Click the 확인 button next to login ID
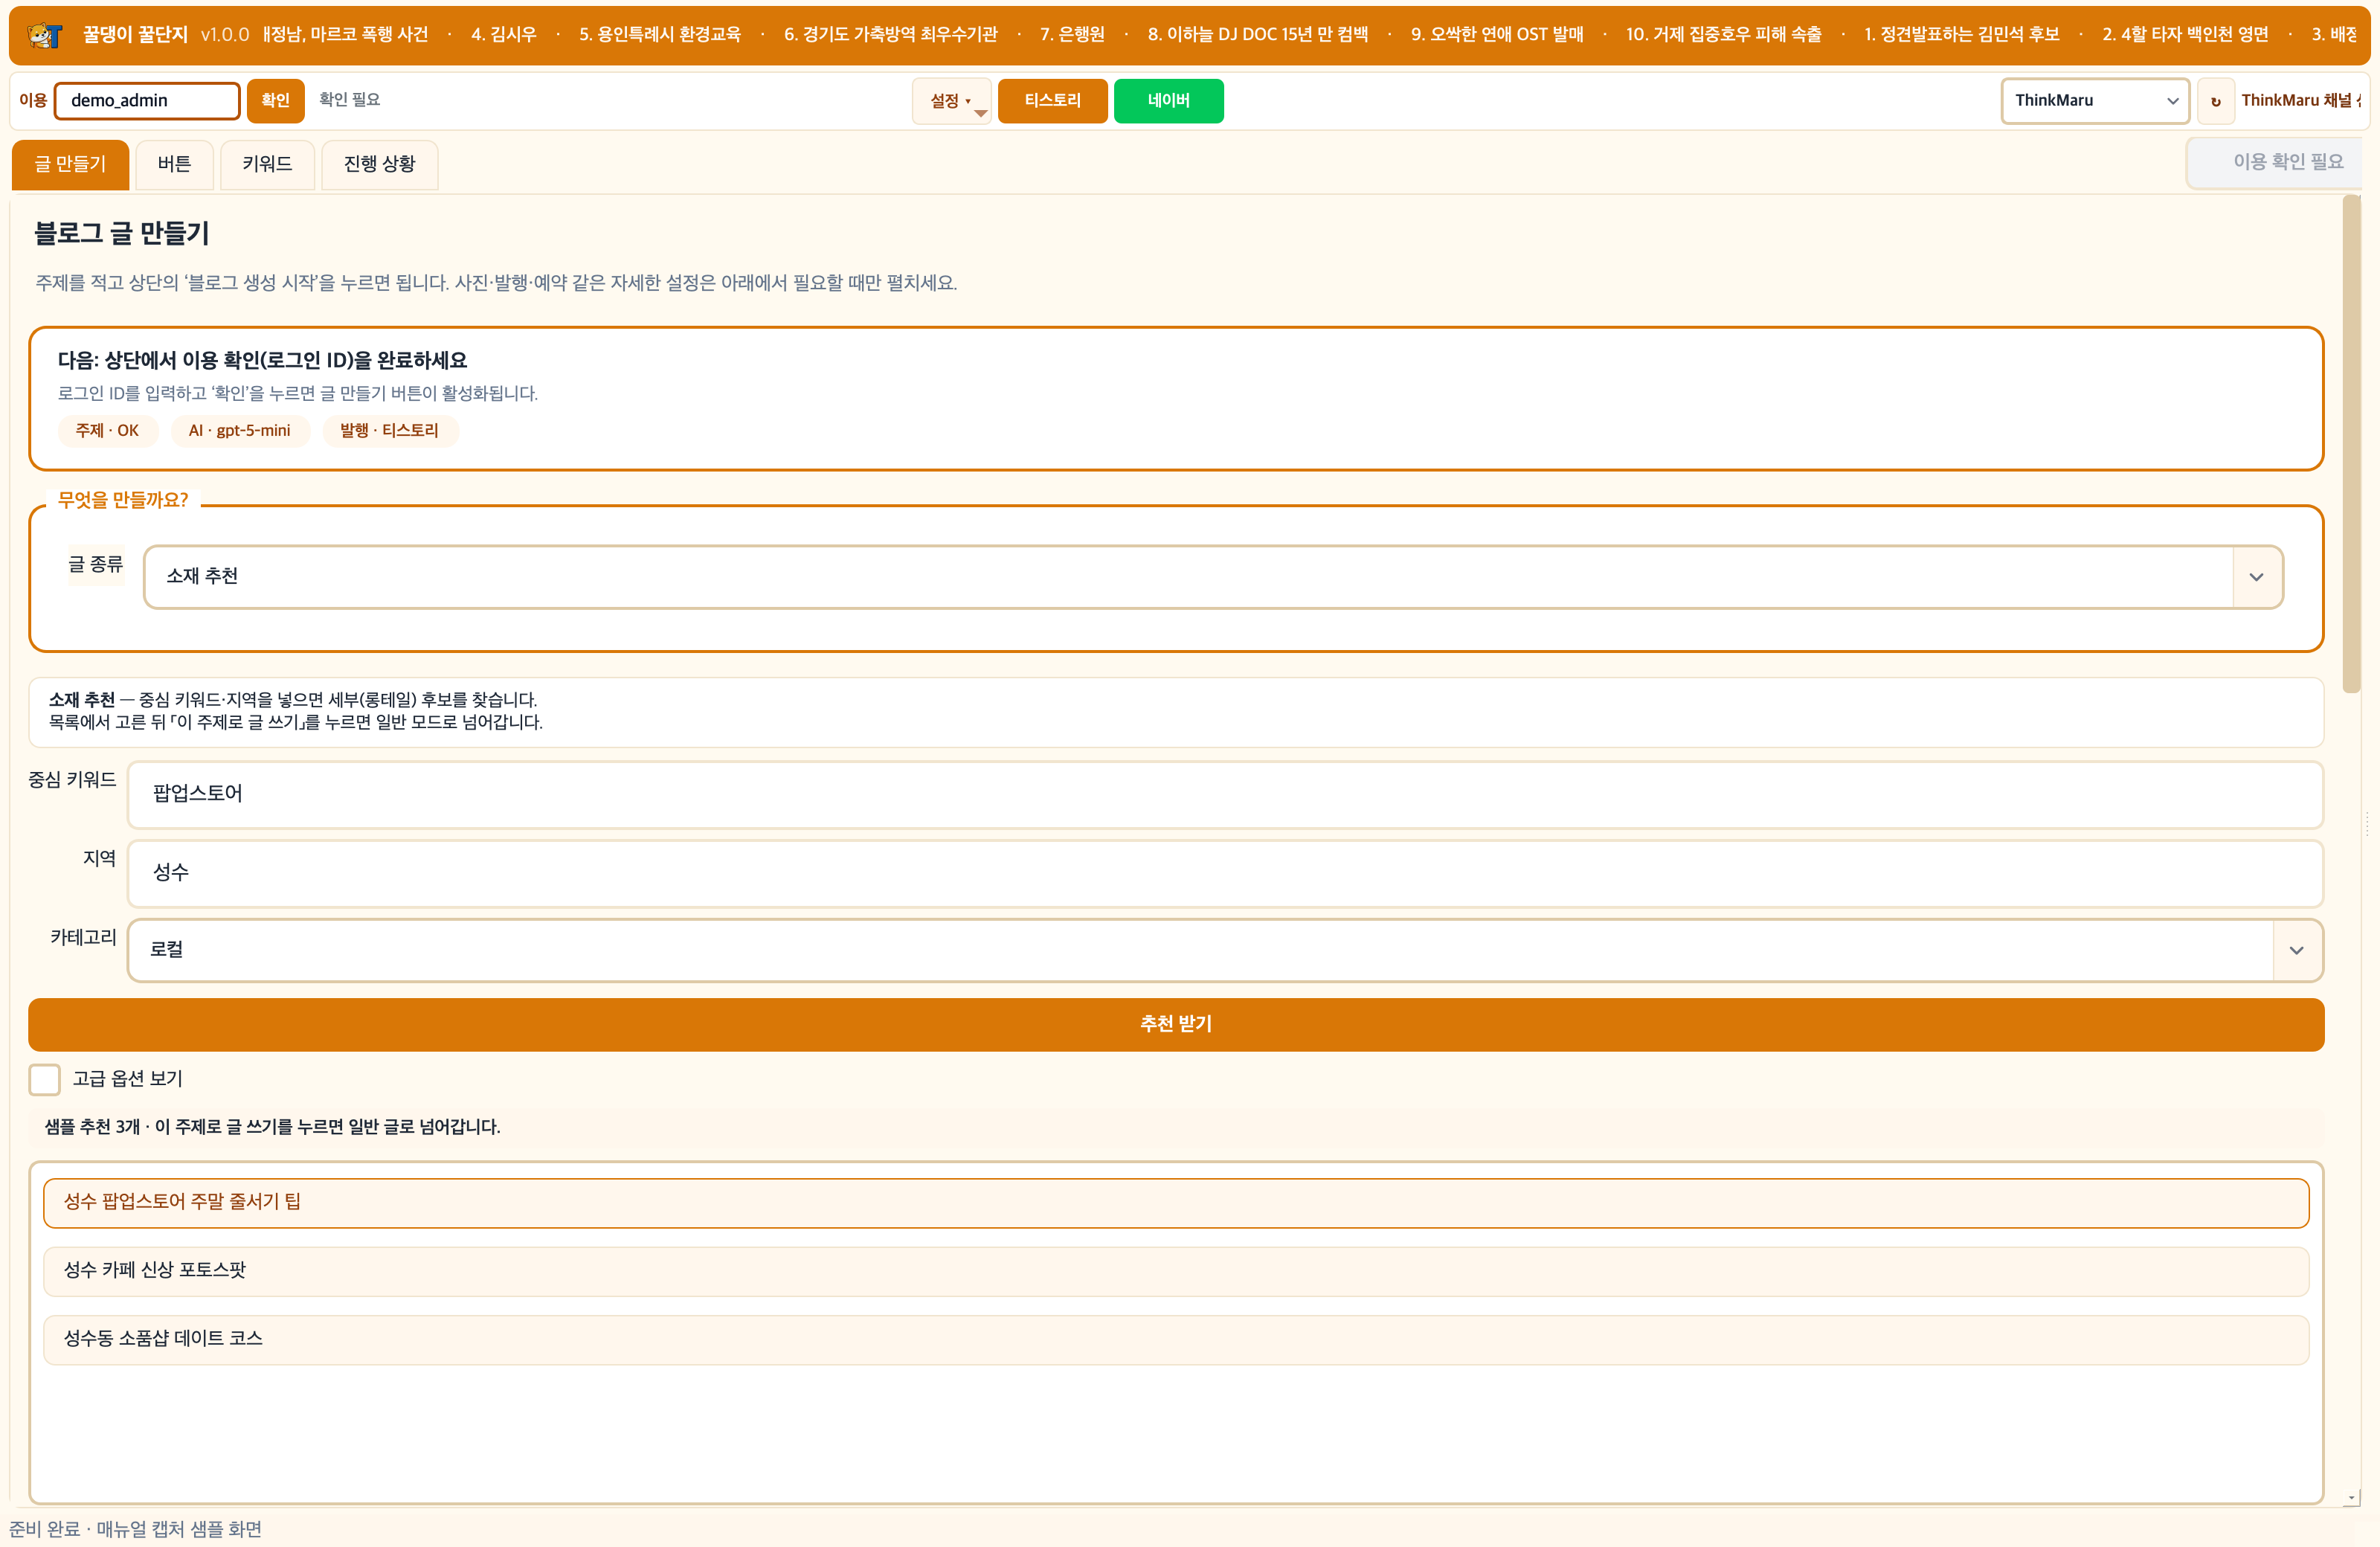 (x=275, y=101)
